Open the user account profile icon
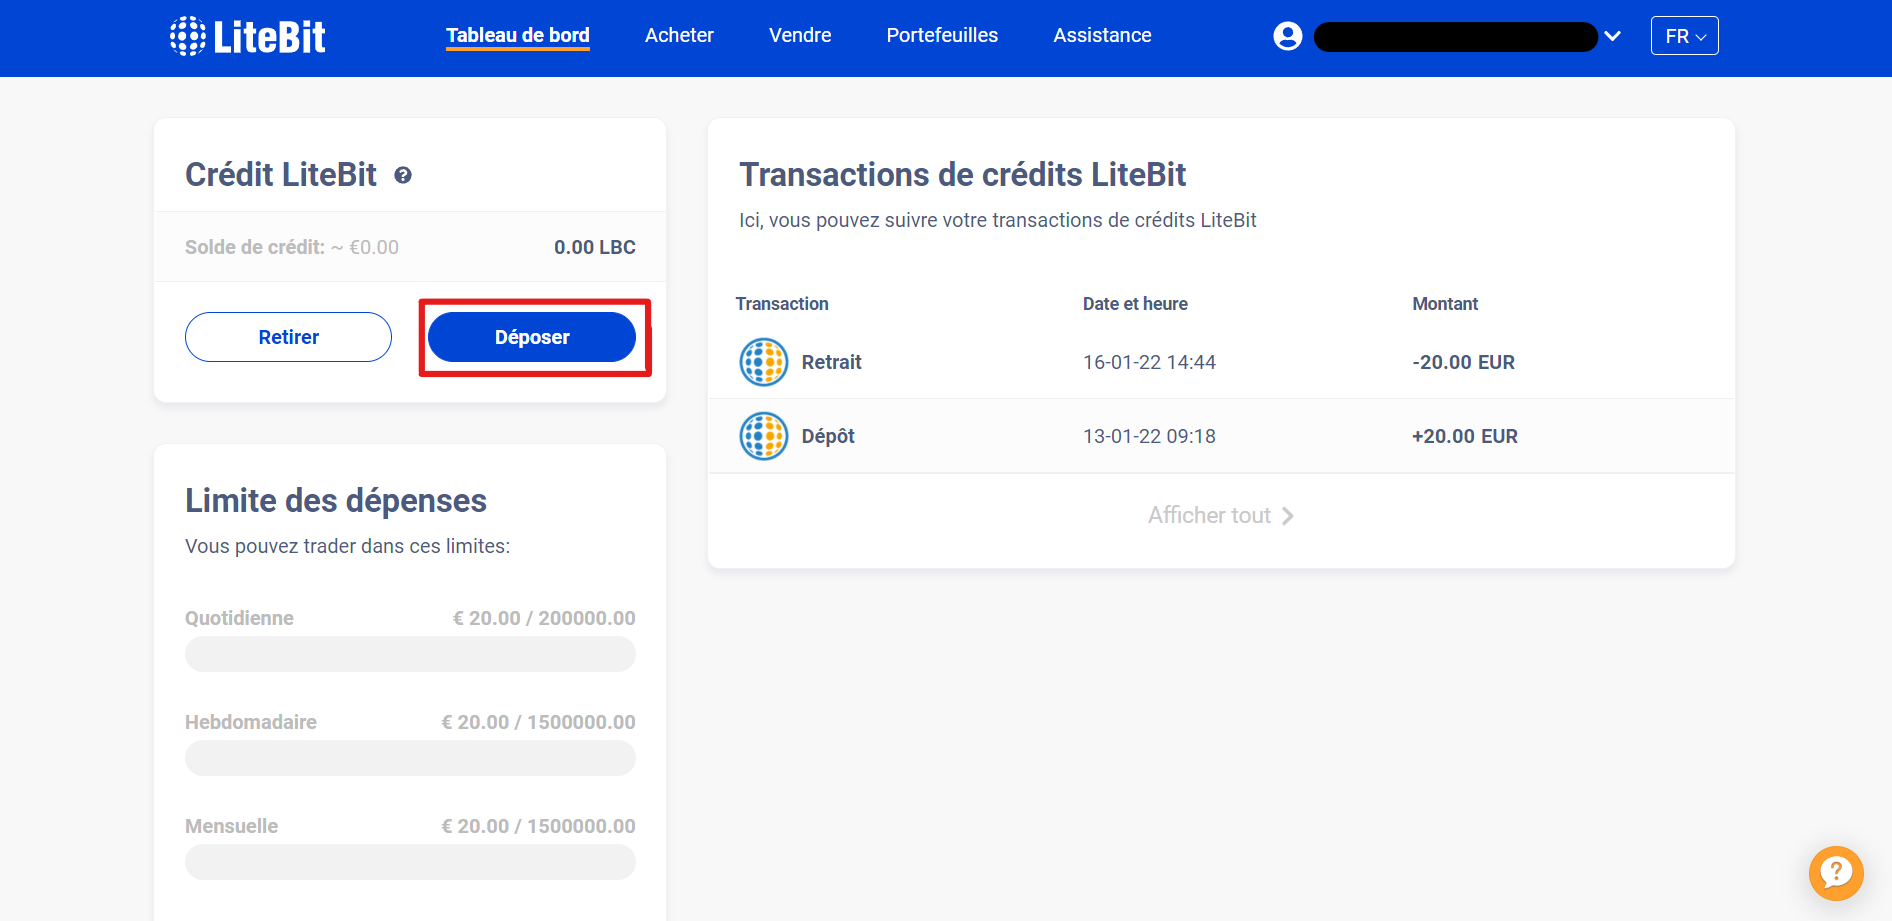Screen dimensions: 1892x921 (1287, 35)
